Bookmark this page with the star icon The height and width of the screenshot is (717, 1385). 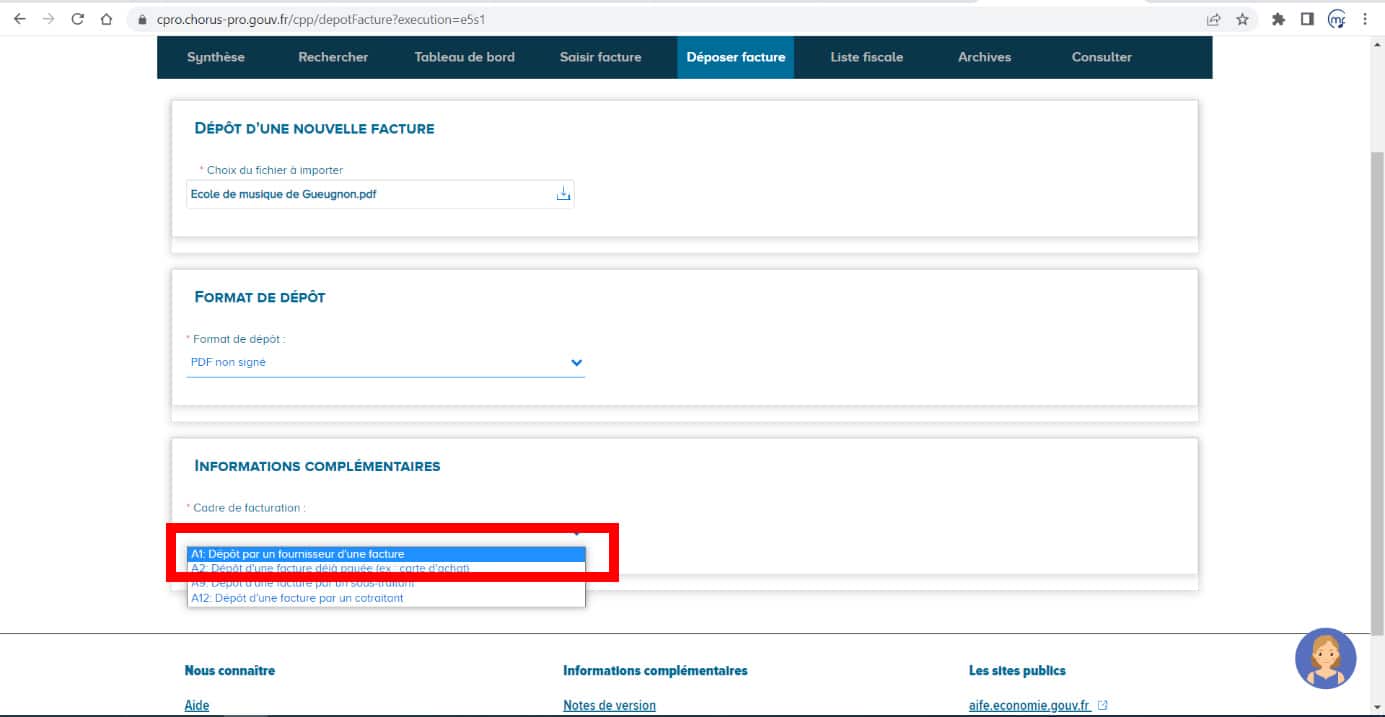(x=1242, y=19)
